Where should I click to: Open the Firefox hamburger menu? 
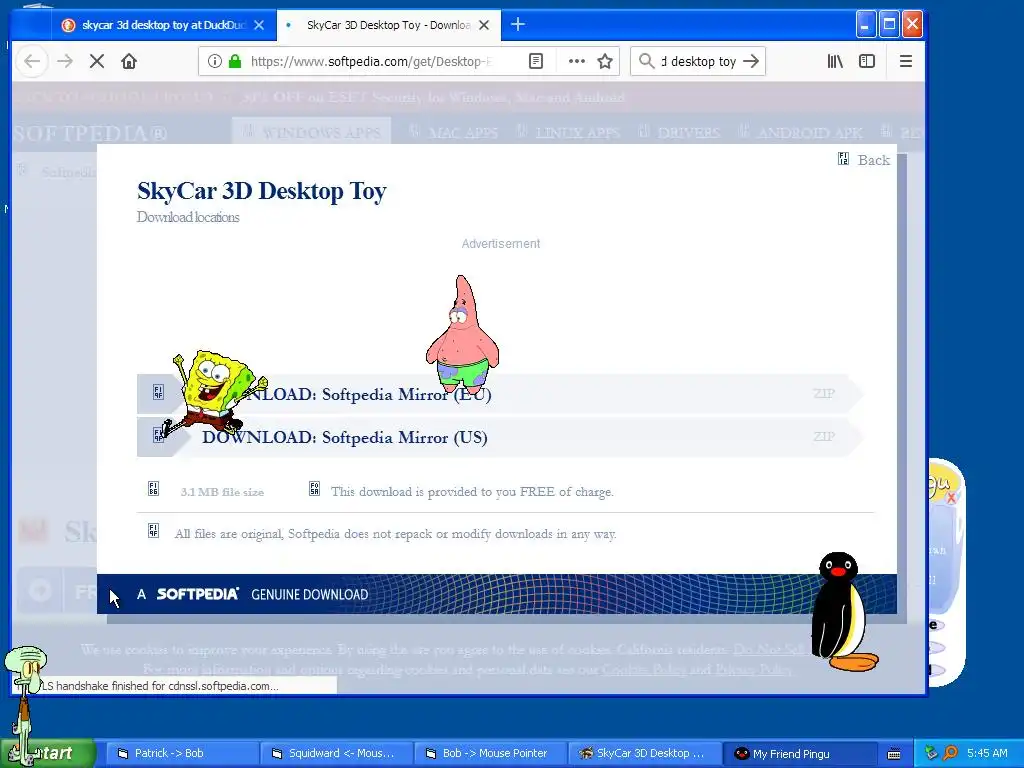tap(905, 61)
